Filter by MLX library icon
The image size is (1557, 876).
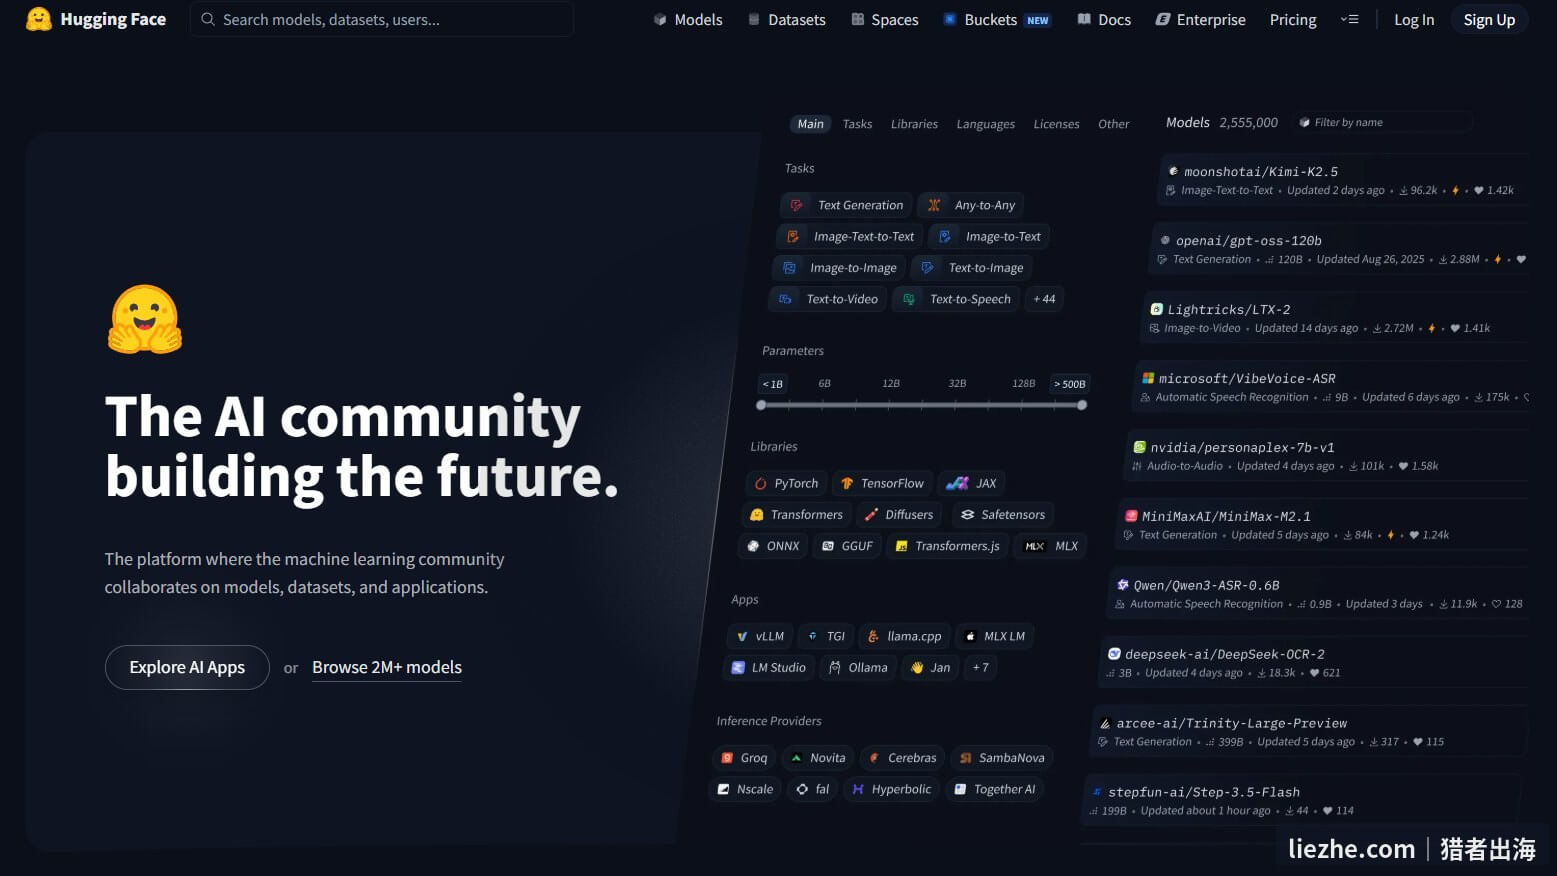1034,545
